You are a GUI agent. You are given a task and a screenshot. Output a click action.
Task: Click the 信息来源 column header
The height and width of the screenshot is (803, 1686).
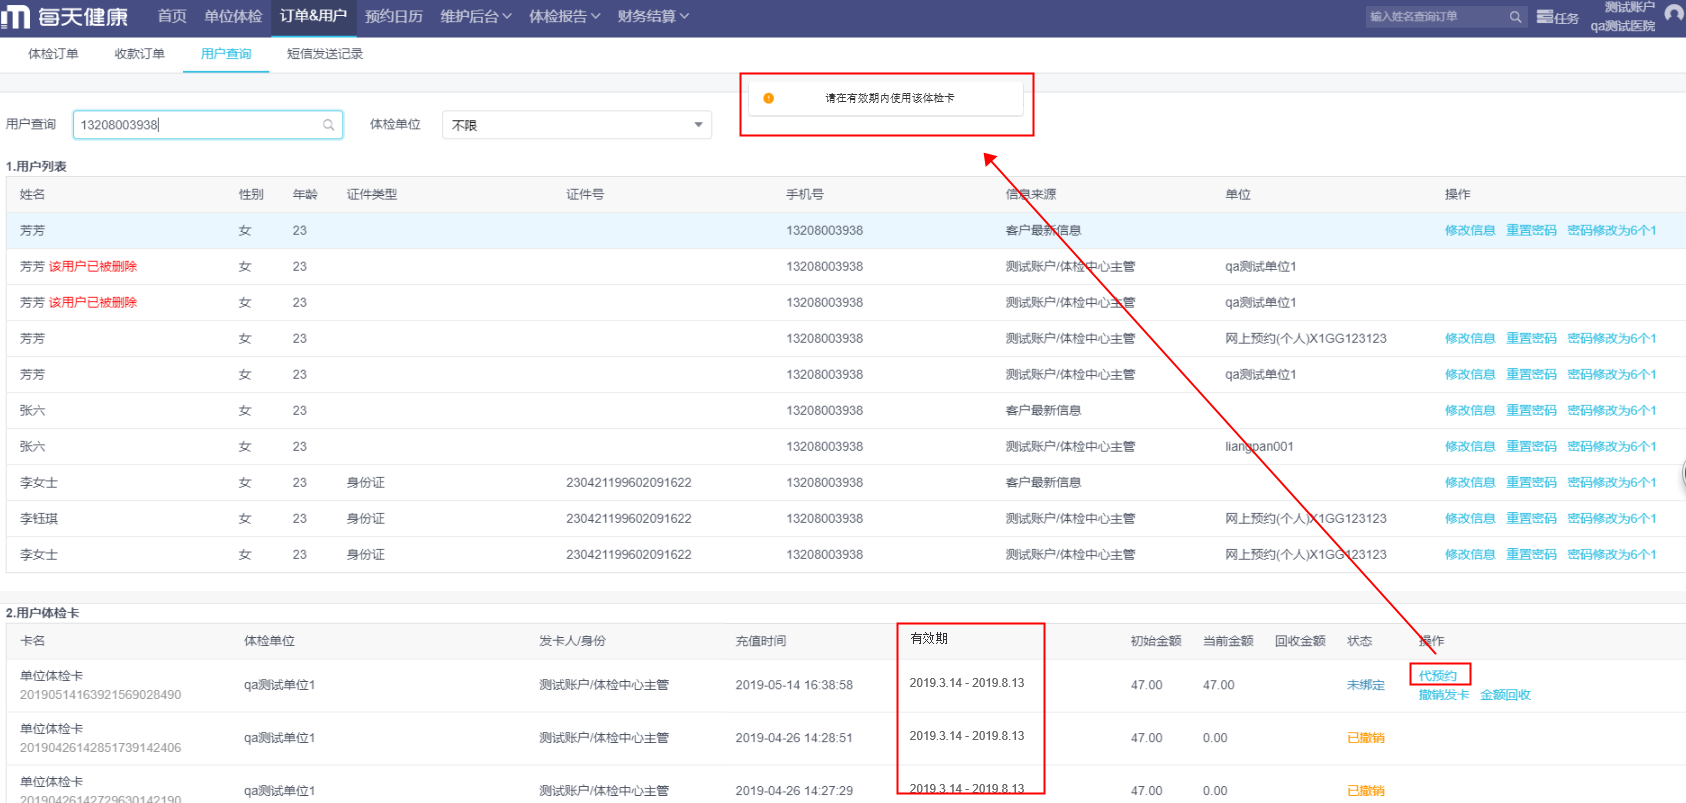click(x=1031, y=195)
